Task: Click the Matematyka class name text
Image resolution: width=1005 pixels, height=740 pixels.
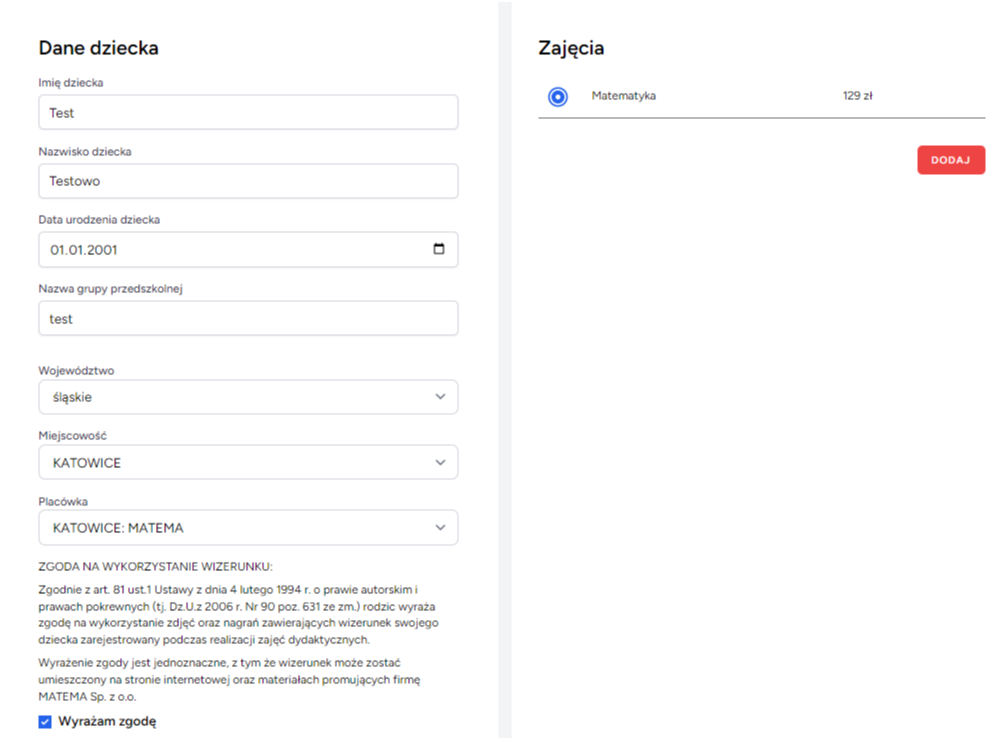Action: tap(624, 96)
